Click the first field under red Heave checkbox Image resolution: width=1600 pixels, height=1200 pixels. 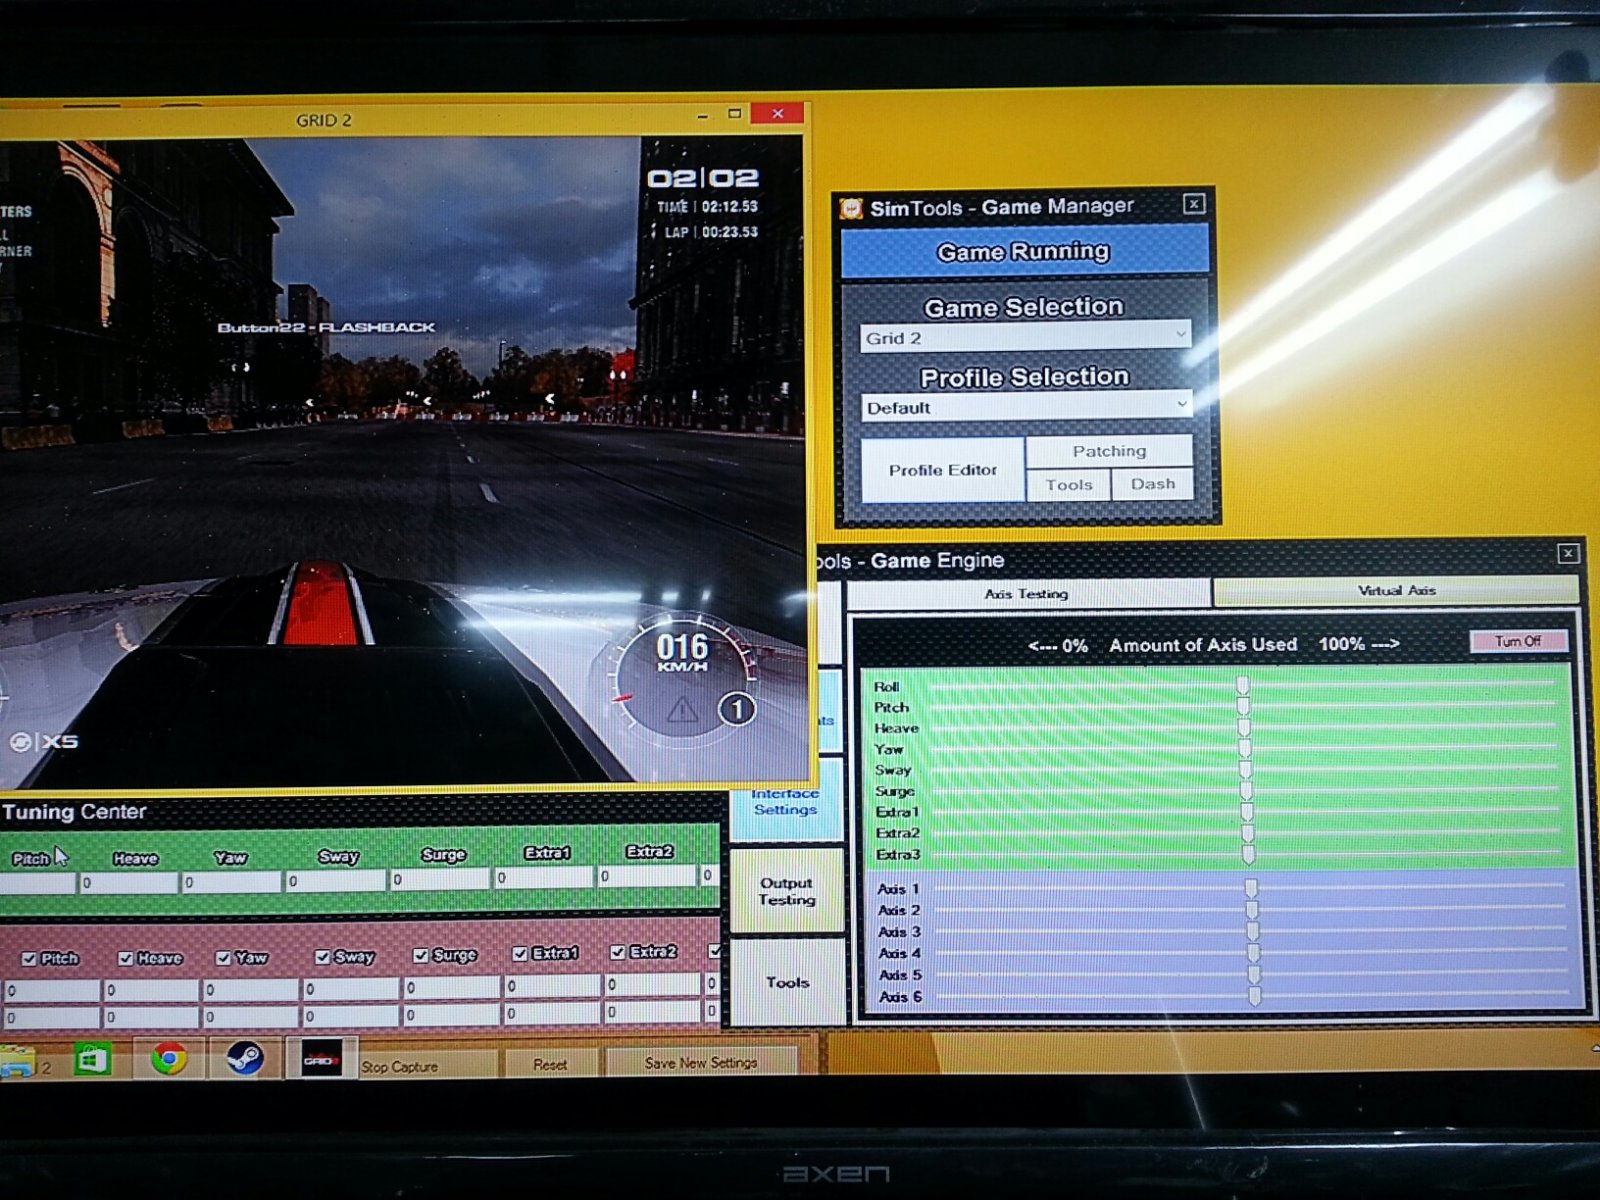(151, 990)
